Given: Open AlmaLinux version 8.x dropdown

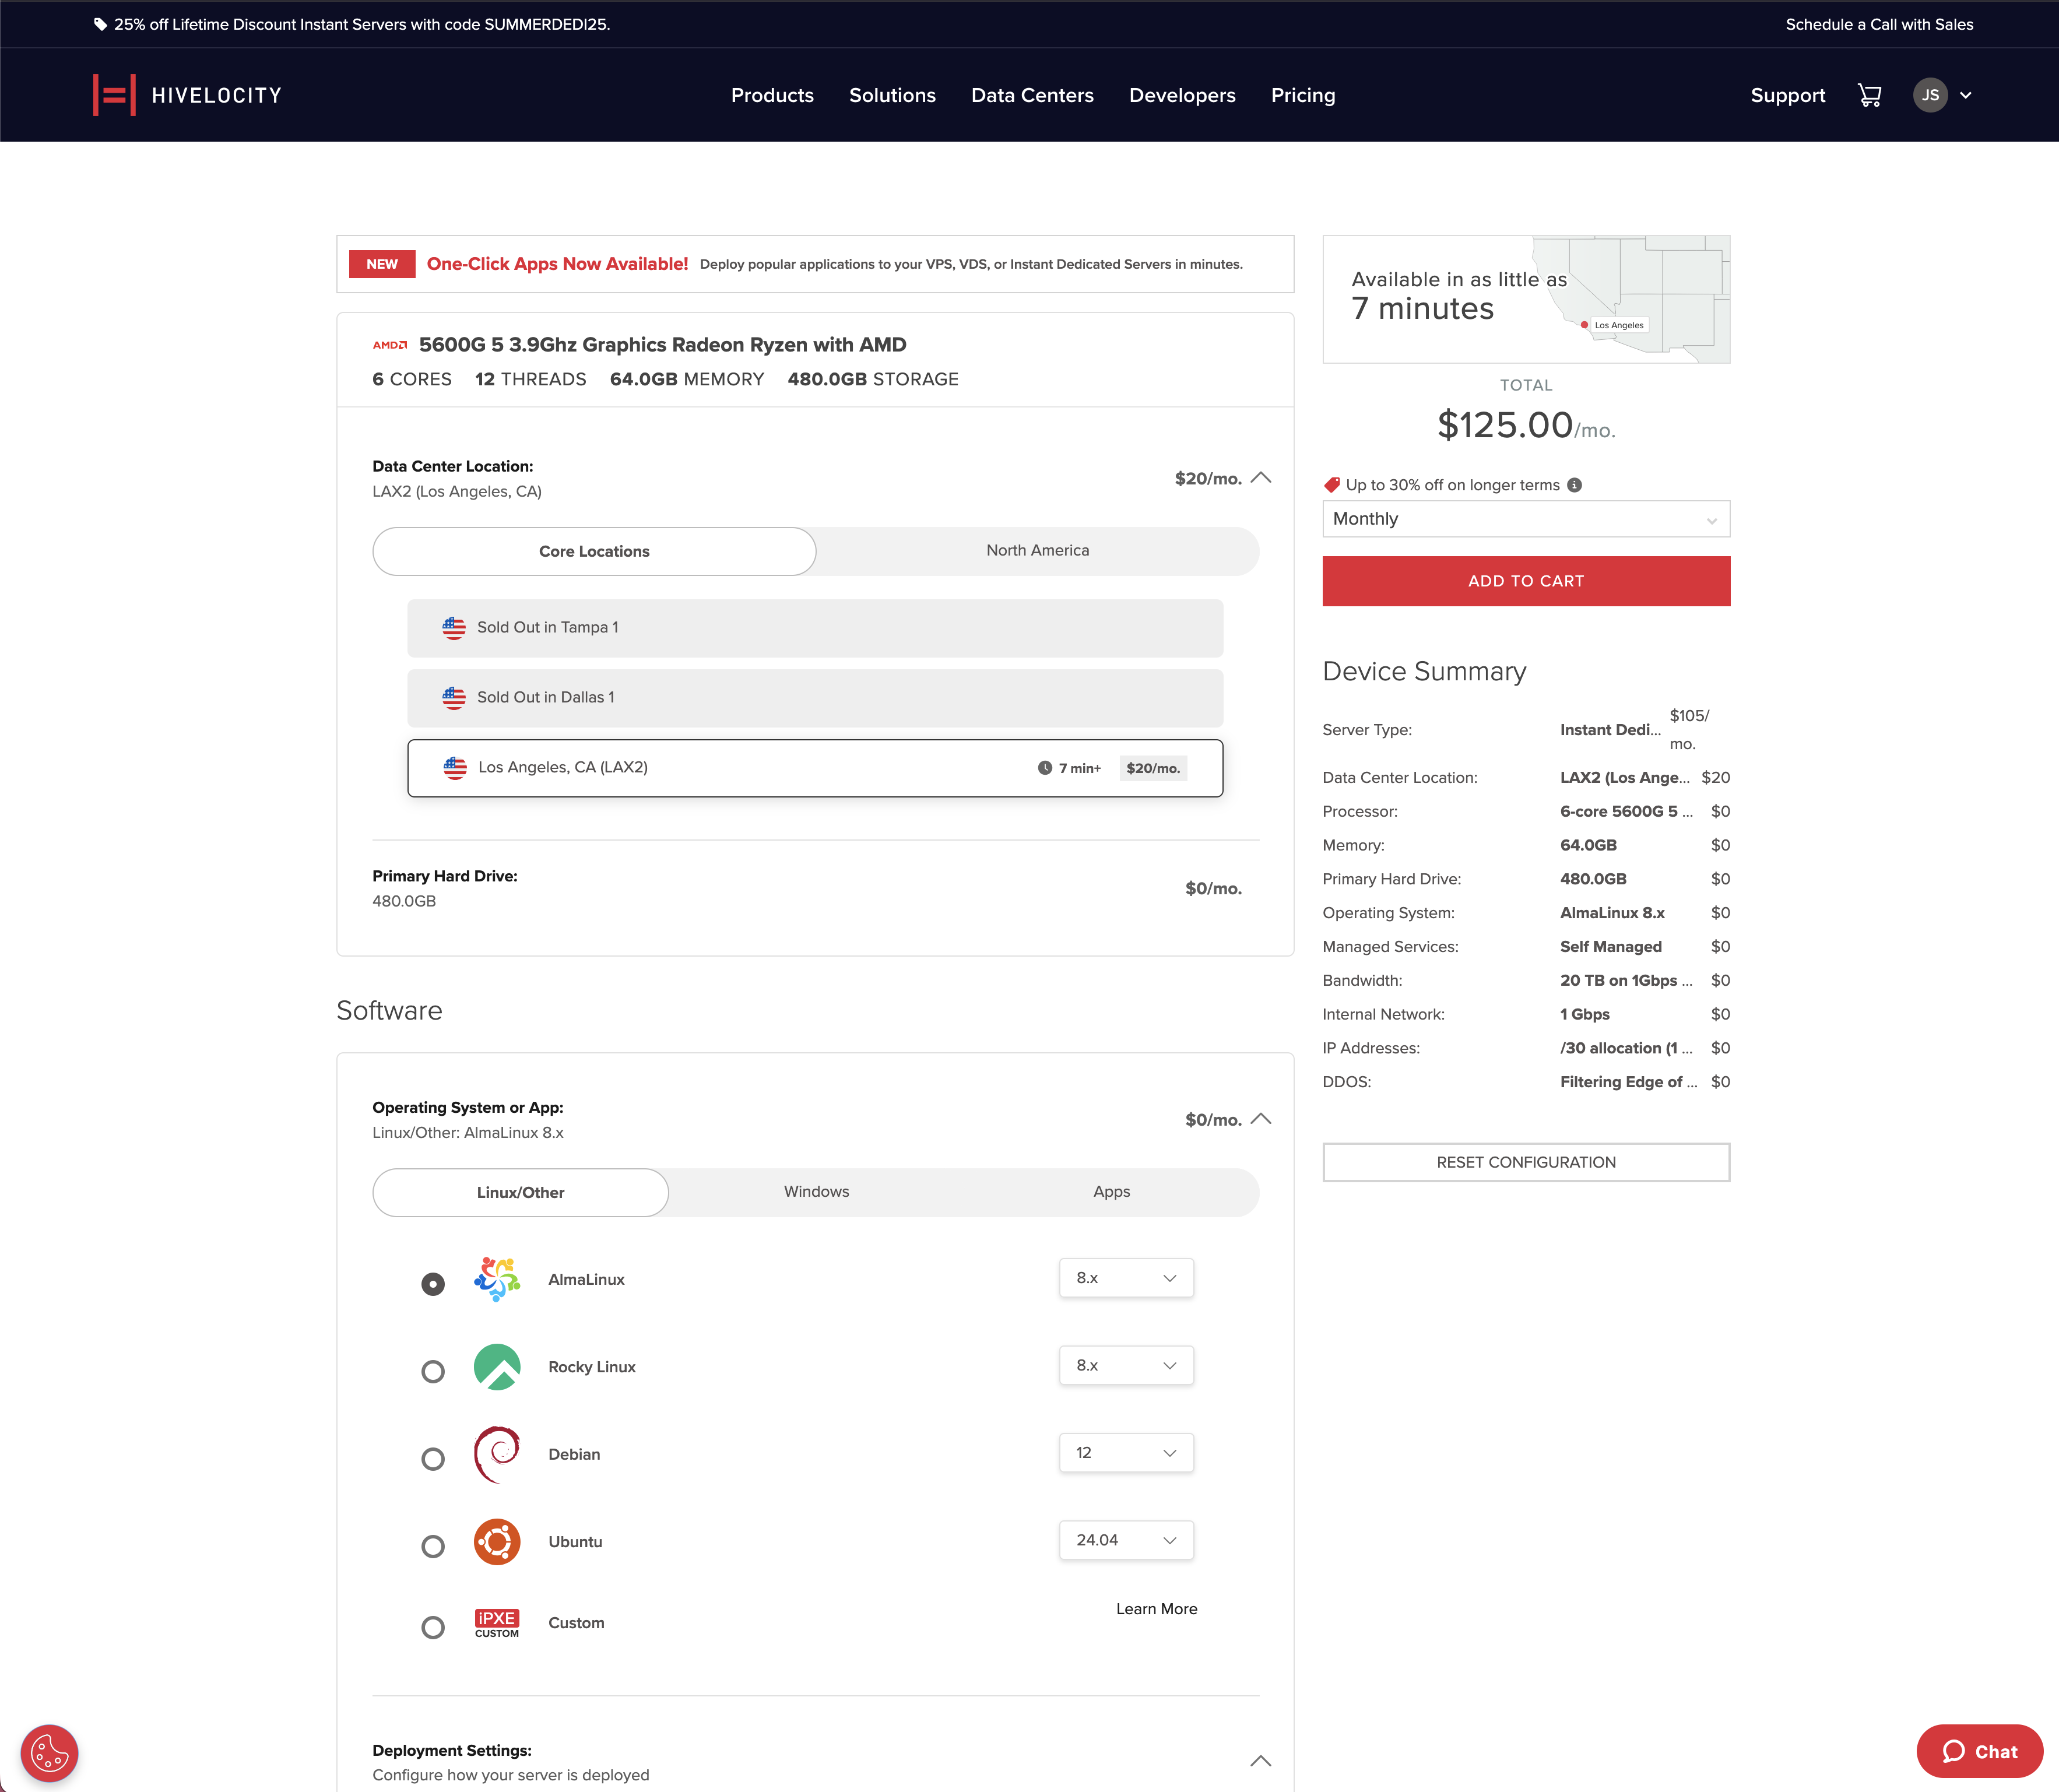Looking at the screenshot, I should (x=1126, y=1278).
